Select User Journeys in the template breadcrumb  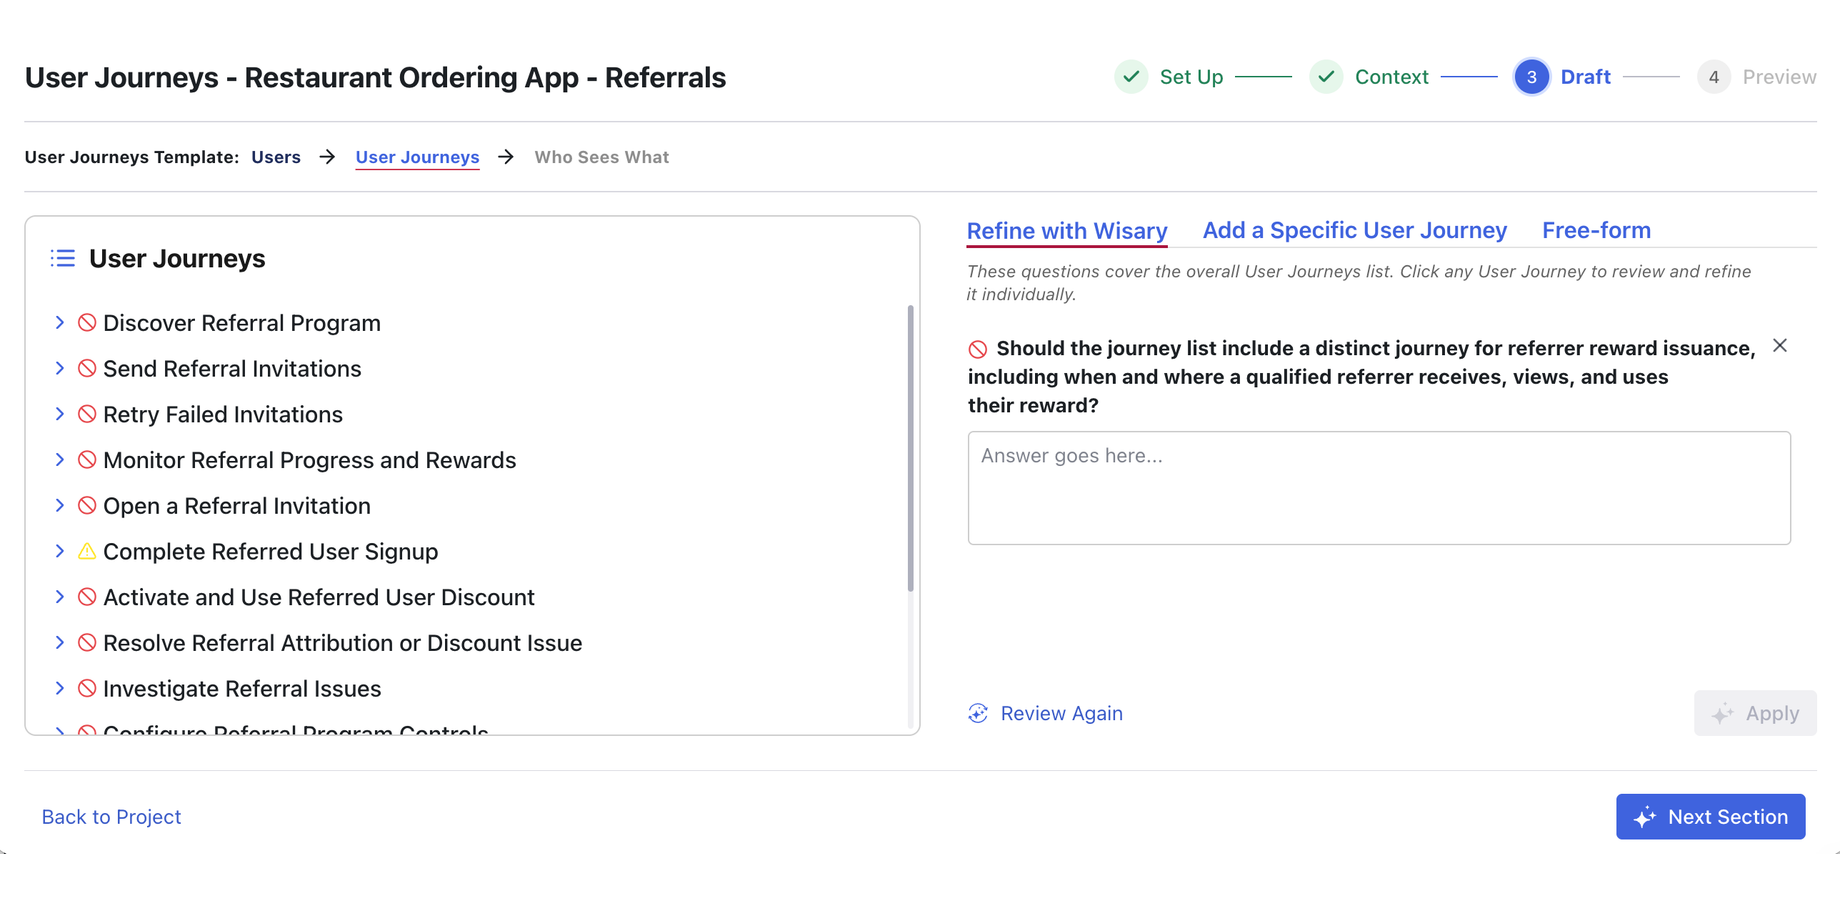point(417,157)
